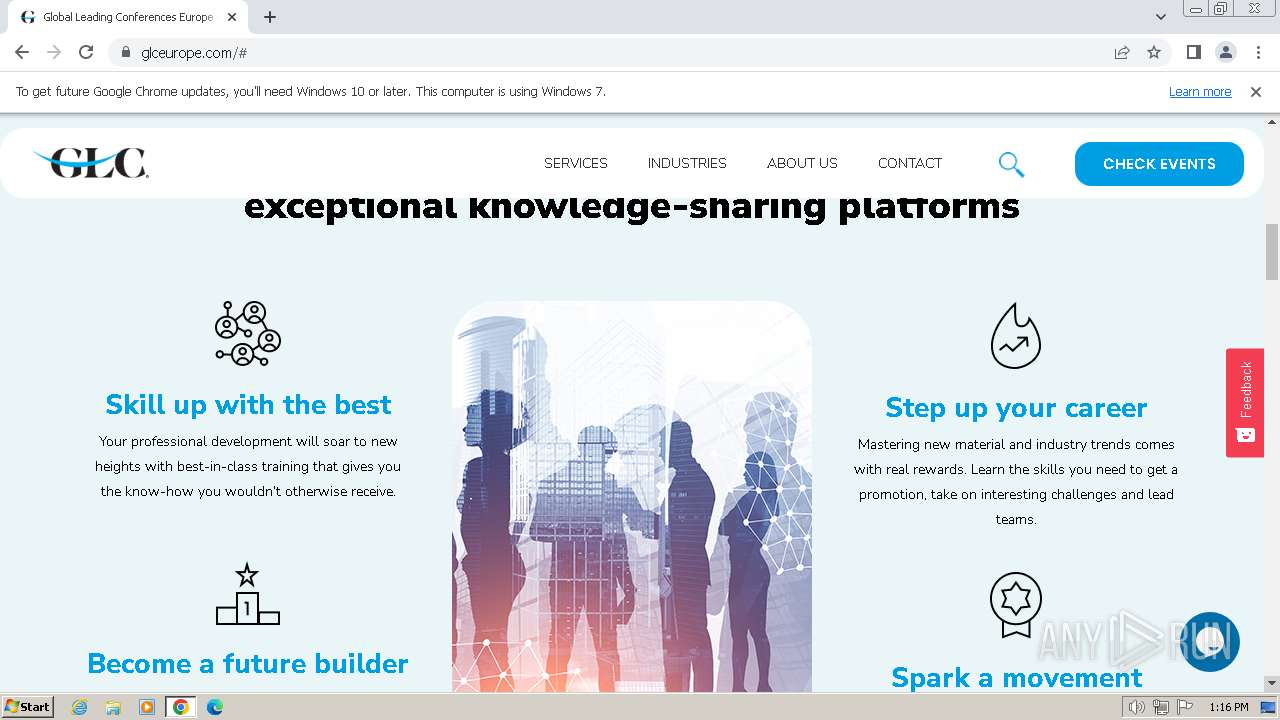Open the Chrome profile avatar

pos(1225,52)
